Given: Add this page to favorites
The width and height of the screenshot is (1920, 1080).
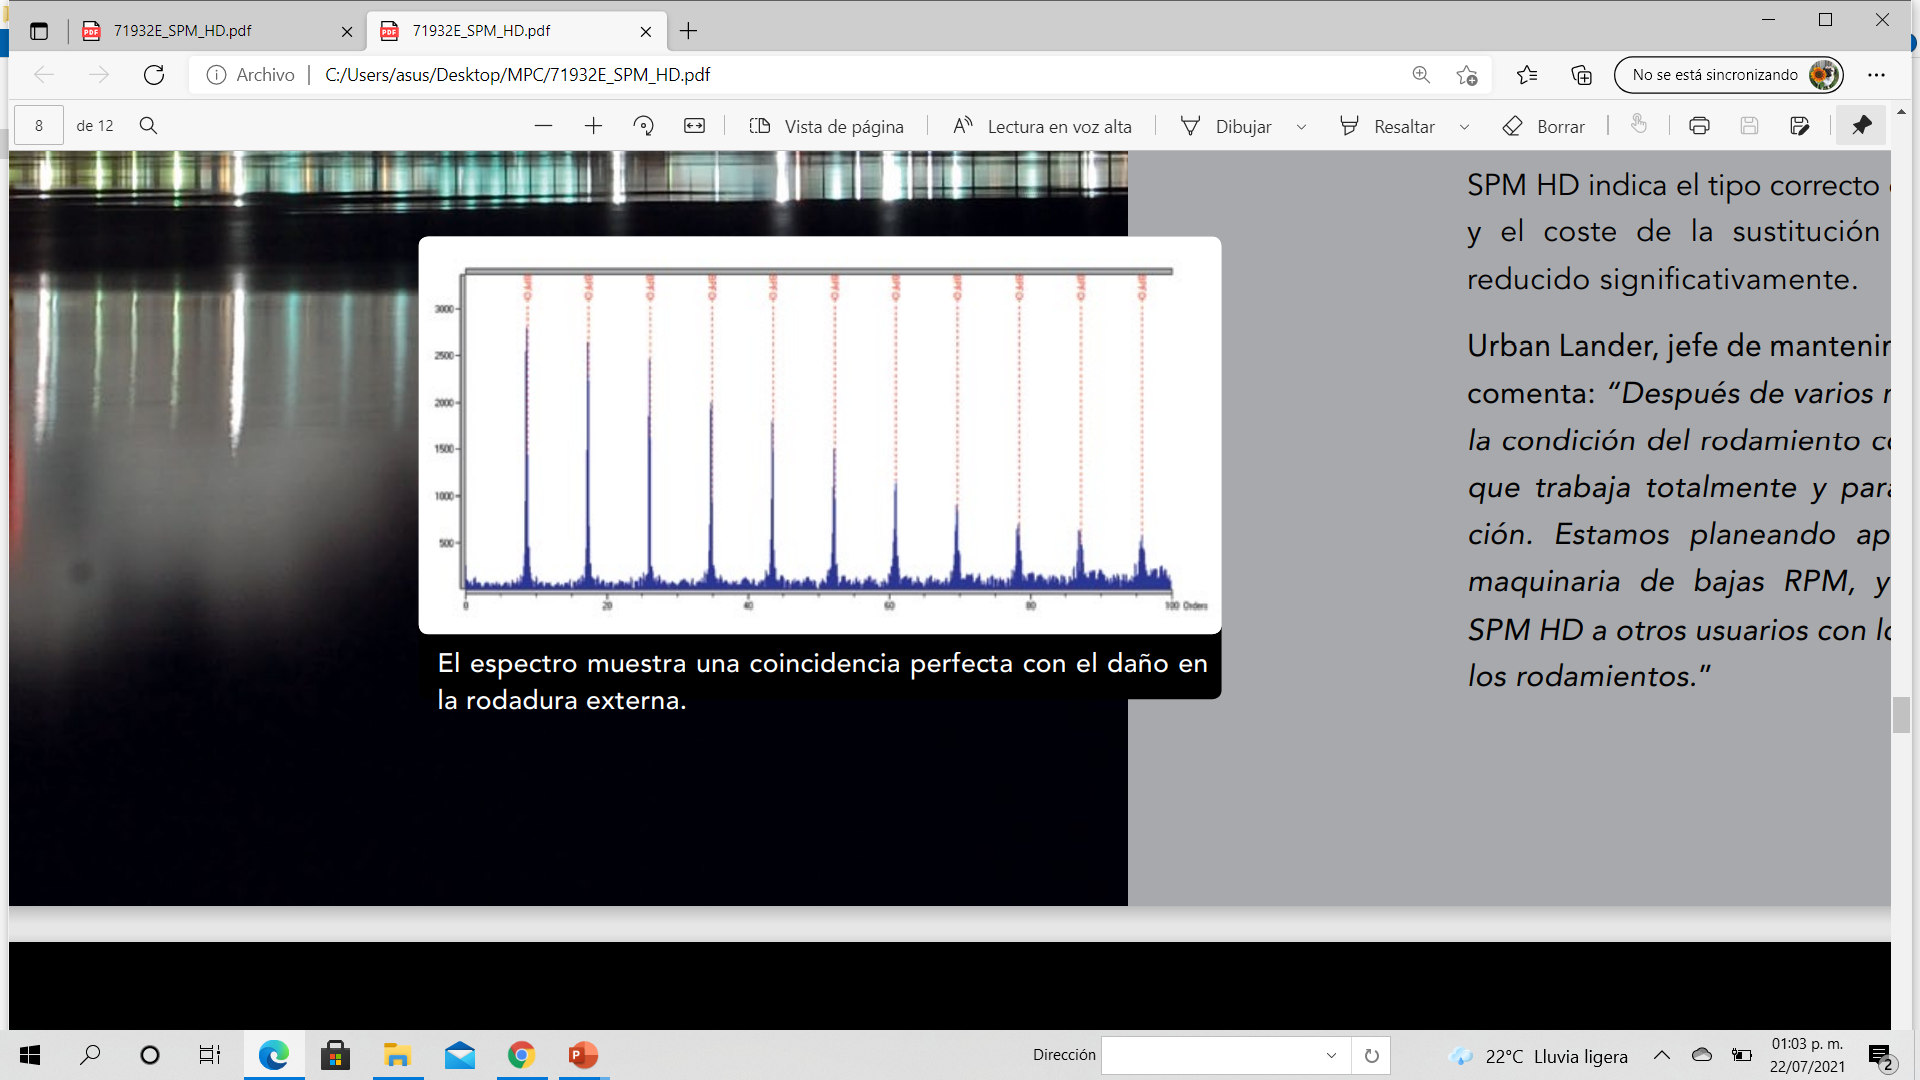Looking at the screenshot, I should (1467, 75).
